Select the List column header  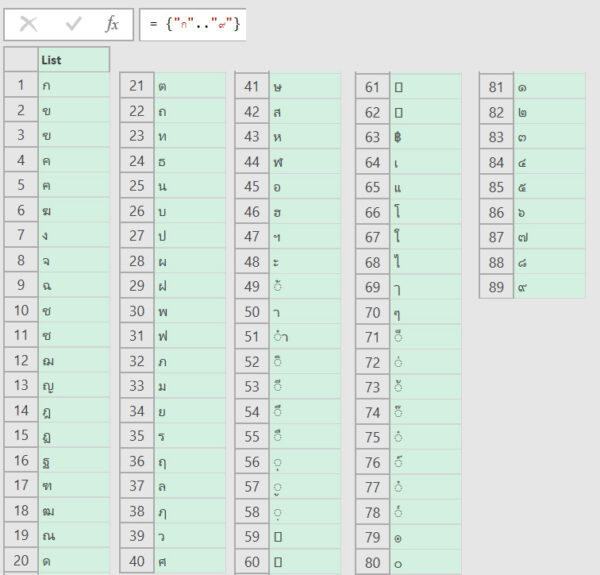(73, 60)
